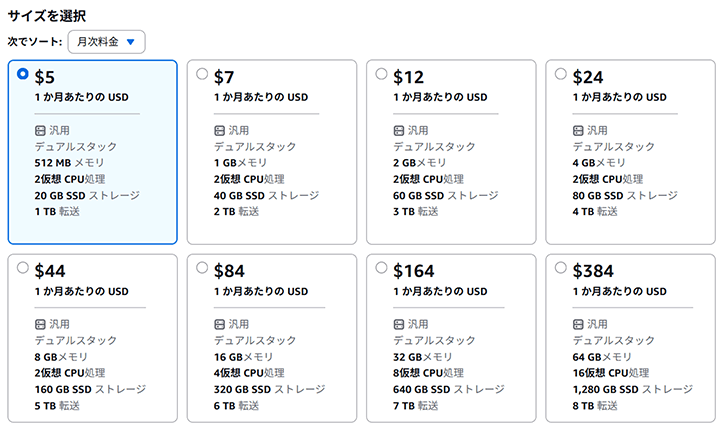Viewport: 720px width, 428px height.
Task: Select the $164 plan radio button
Action: tap(382, 268)
